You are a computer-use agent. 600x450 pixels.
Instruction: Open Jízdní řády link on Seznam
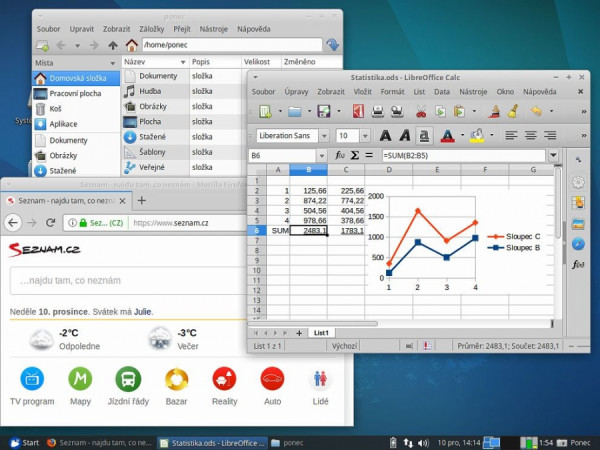pyautogui.click(x=128, y=386)
